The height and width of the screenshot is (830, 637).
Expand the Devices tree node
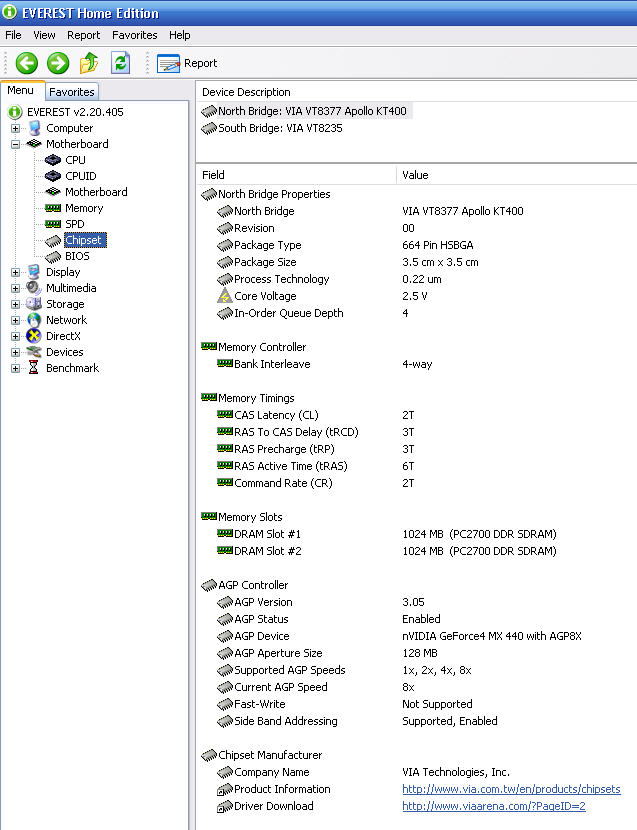click(x=15, y=352)
